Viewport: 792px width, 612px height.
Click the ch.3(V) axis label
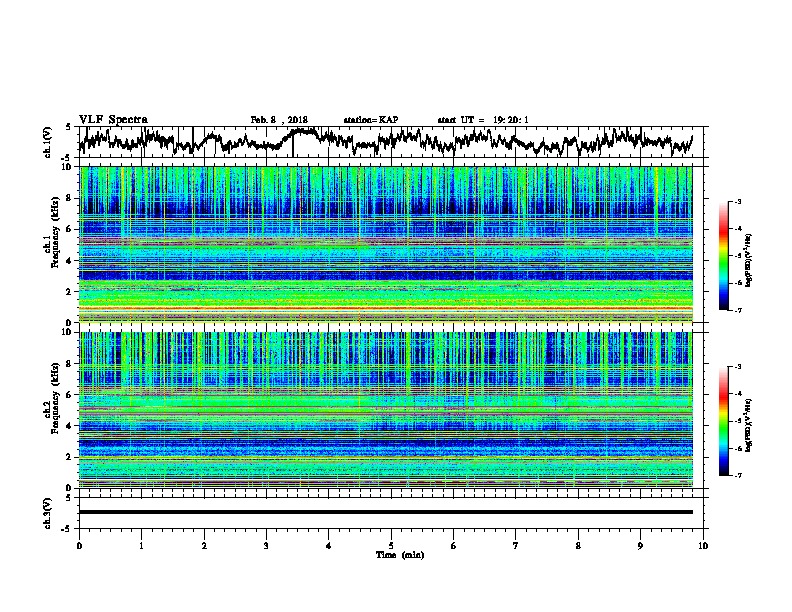pyautogui.click(x=47, y=513)
